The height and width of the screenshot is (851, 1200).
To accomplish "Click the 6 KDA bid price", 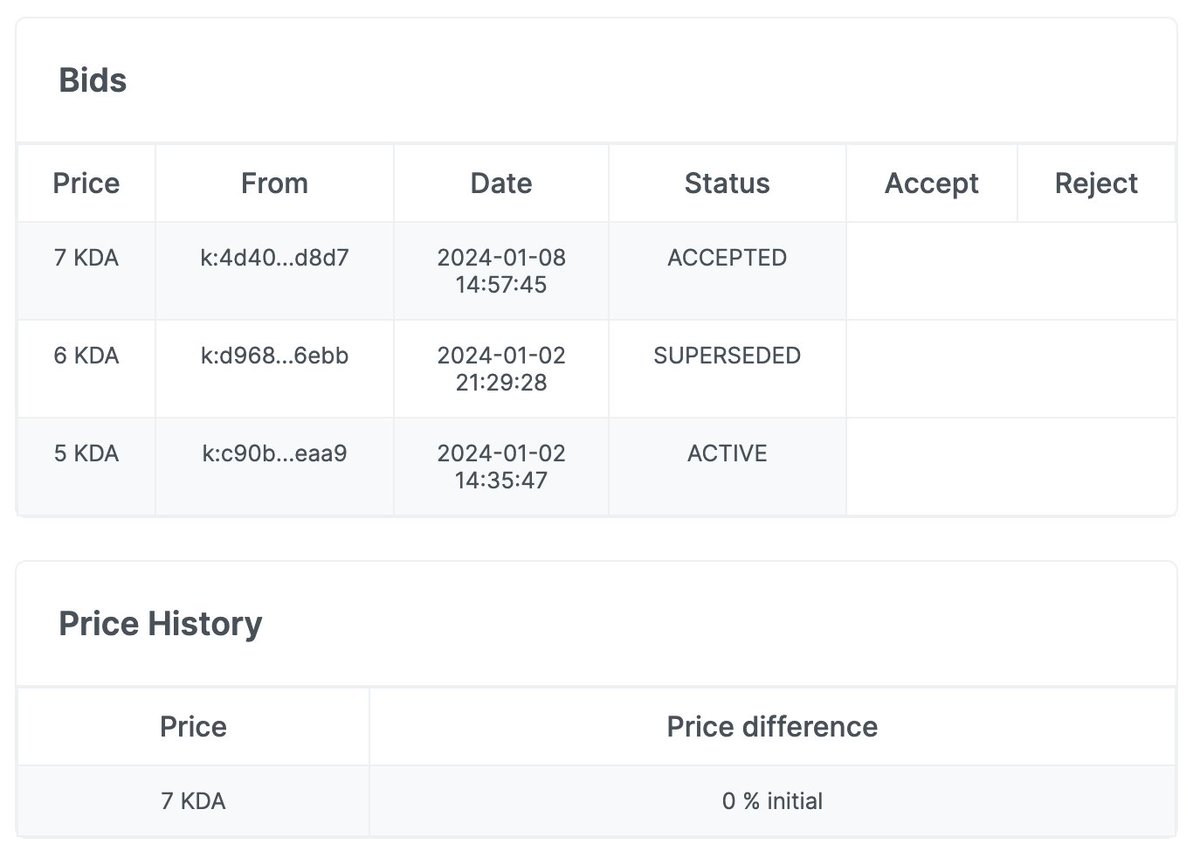I will pos(86,355).
